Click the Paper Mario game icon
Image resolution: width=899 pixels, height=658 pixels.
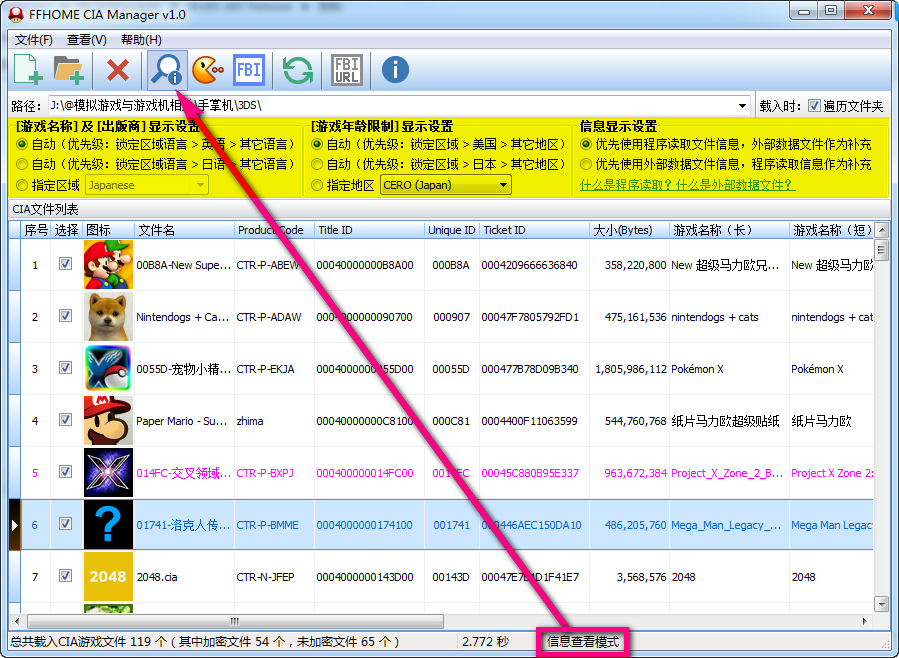(x=108, y=421)
